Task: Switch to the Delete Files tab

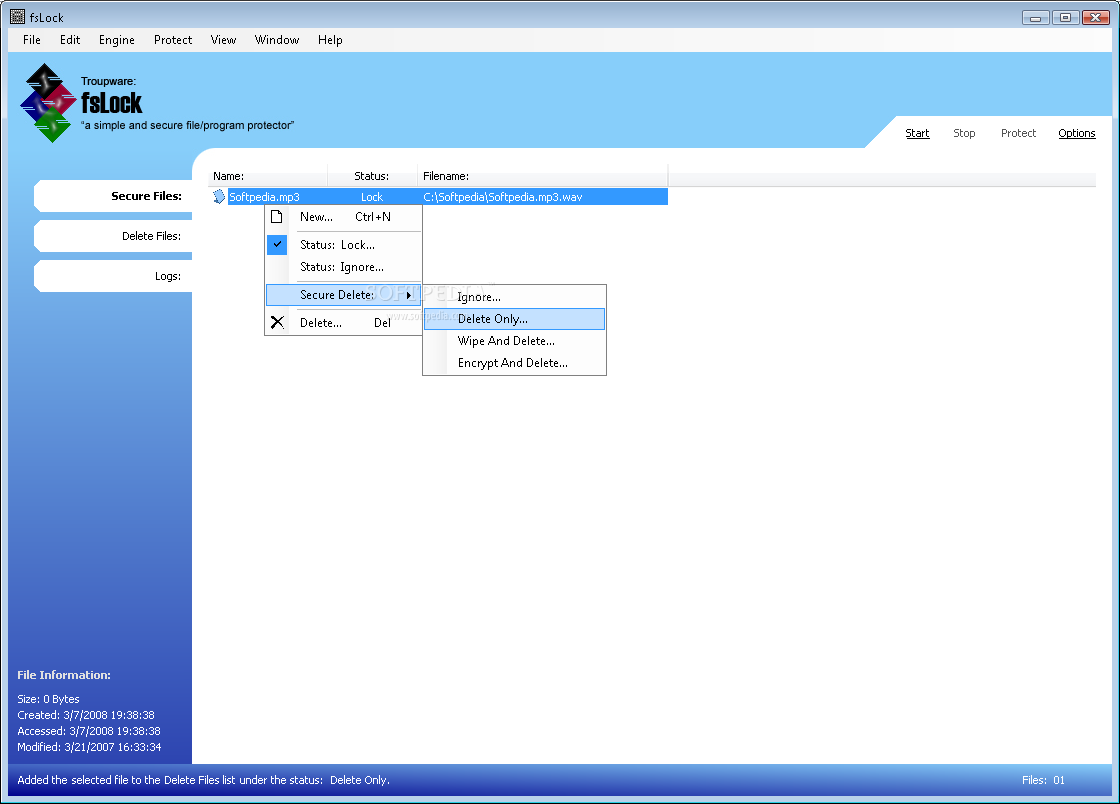Action: [113, 236]
